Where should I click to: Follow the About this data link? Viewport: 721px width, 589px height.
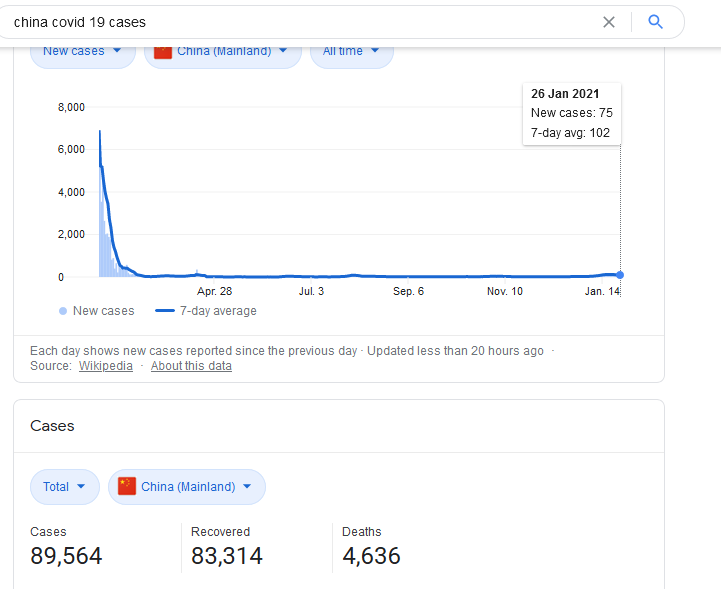pos(191,366)
